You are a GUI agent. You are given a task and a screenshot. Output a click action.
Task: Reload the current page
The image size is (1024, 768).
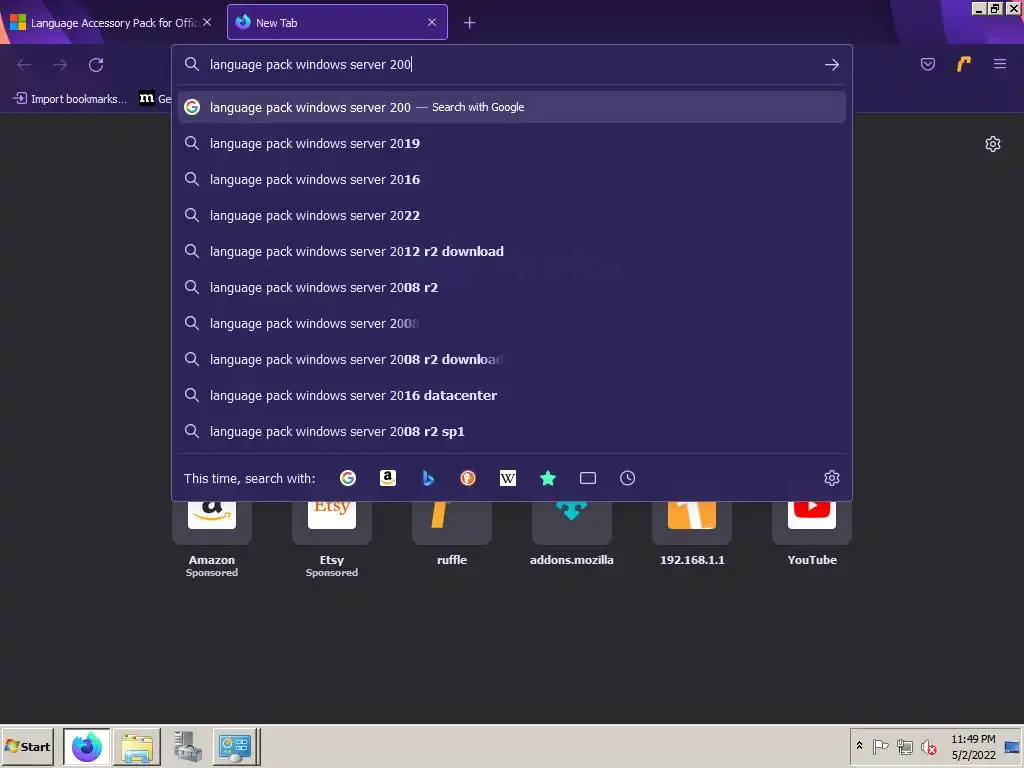pyautogui.click(x=96, y=64)
